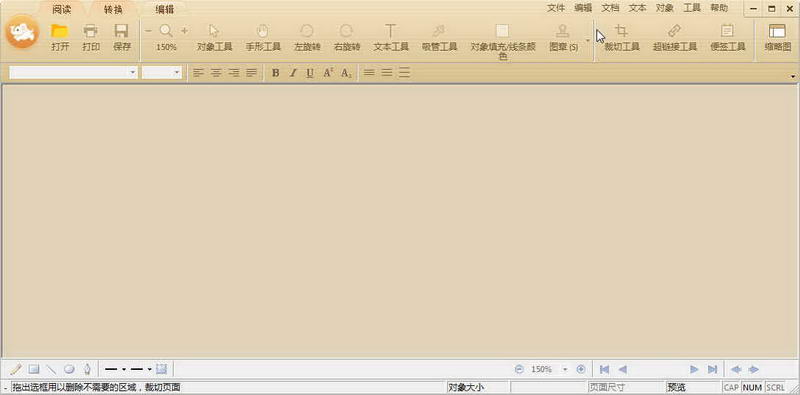Viewport: 800px width, 395px height.
Task: Open the 对象 menu
Action: pos(665,8)
